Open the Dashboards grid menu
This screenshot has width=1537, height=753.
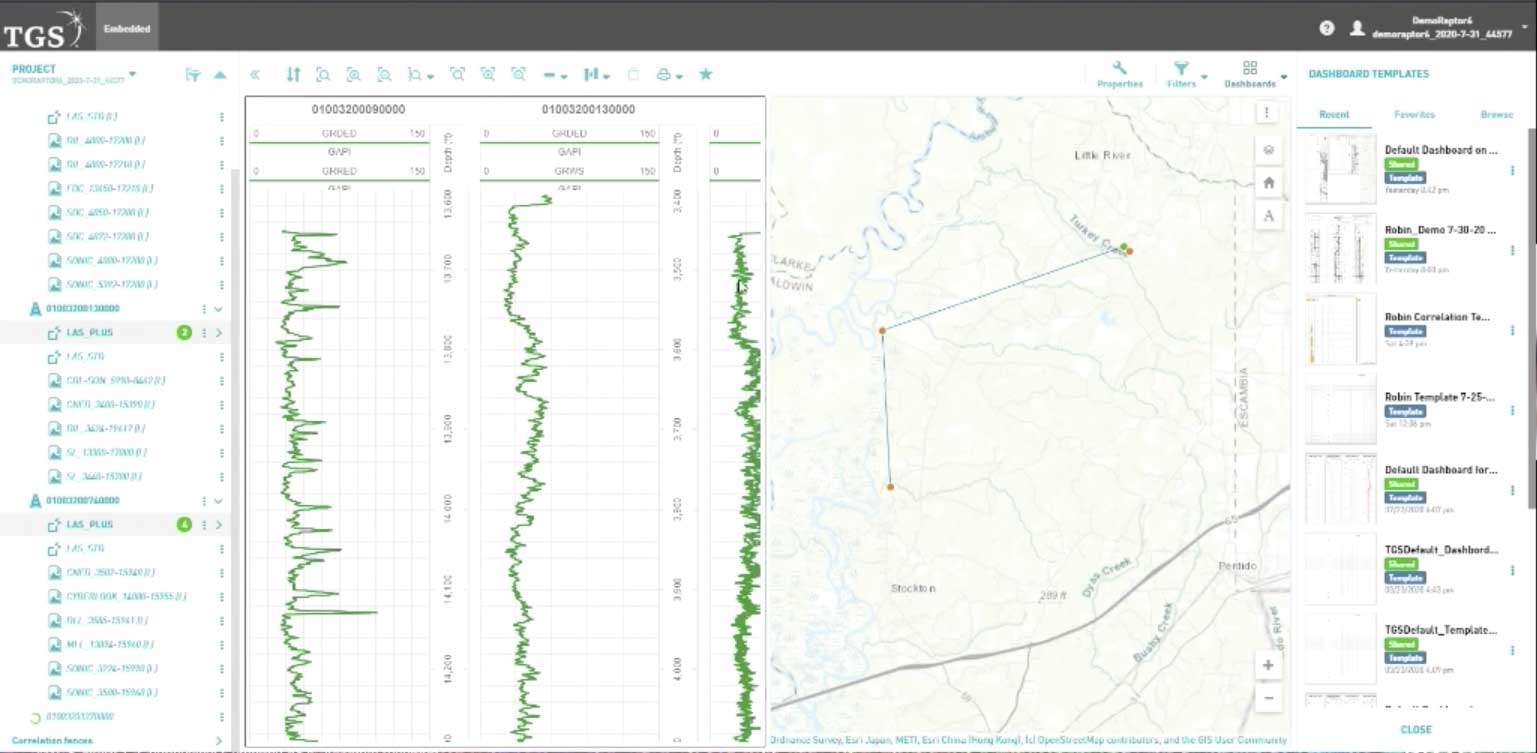click(x=1250, y=74)
